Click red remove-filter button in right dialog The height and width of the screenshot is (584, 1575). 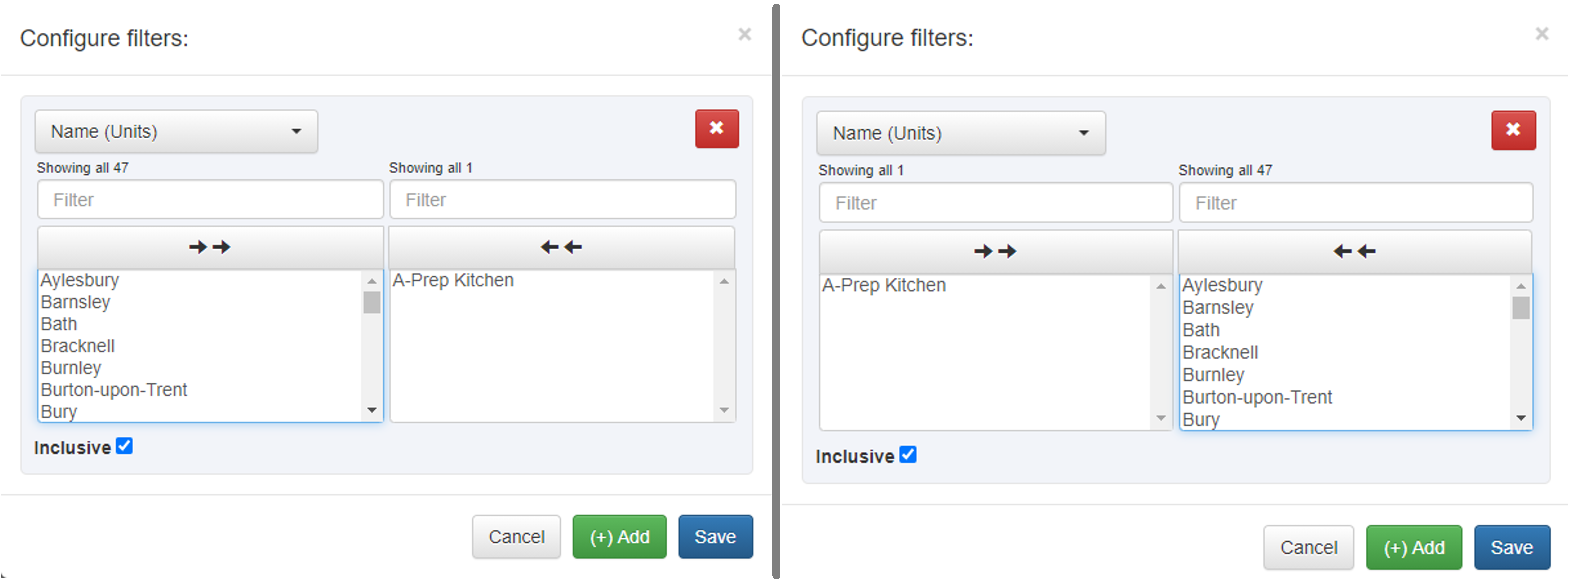[1513, 130]
